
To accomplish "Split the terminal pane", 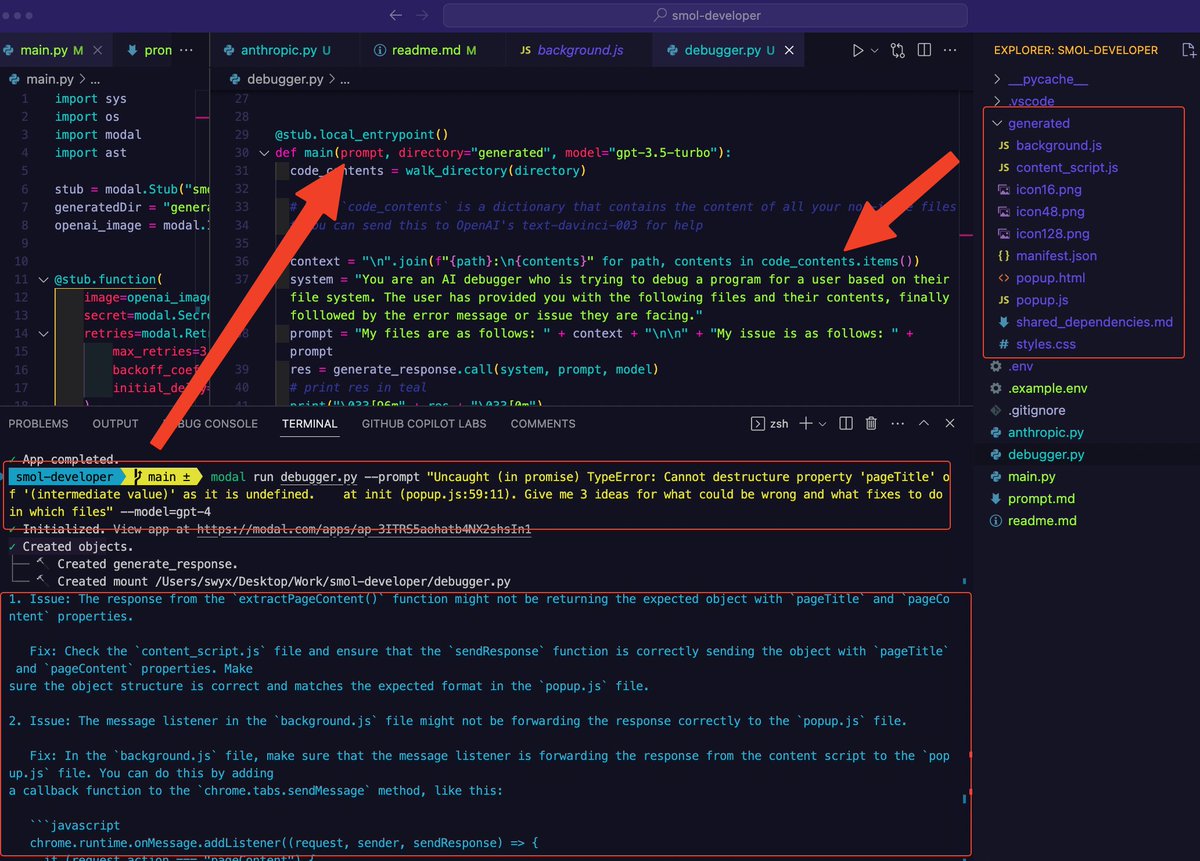I will click(846, 424).
